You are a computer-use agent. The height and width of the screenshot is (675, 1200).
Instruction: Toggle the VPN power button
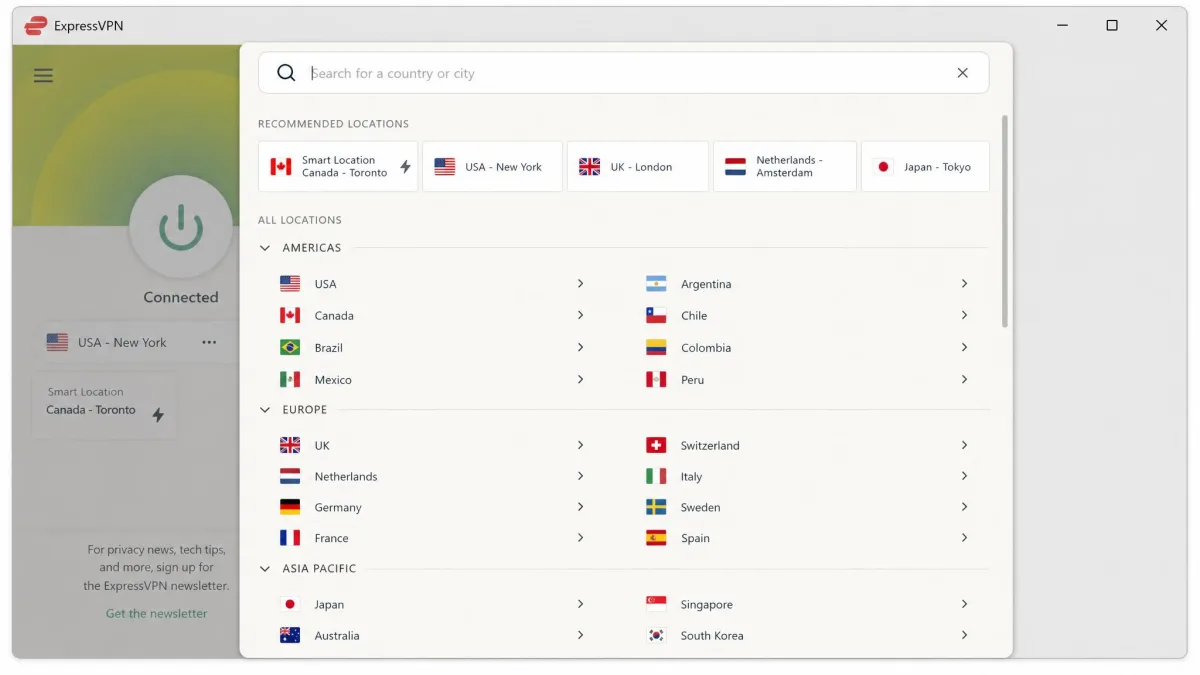[181, 226]
